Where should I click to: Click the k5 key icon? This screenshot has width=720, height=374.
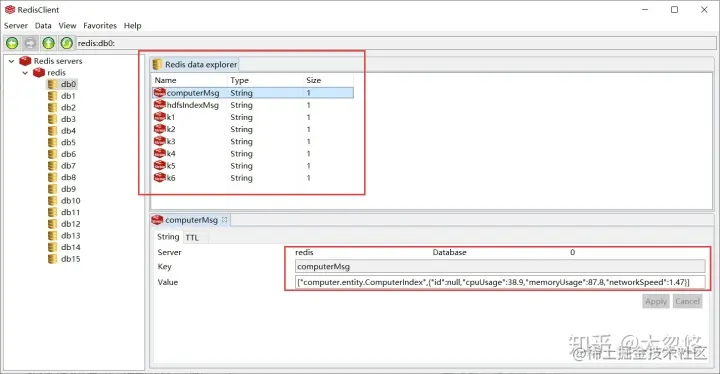159,165
